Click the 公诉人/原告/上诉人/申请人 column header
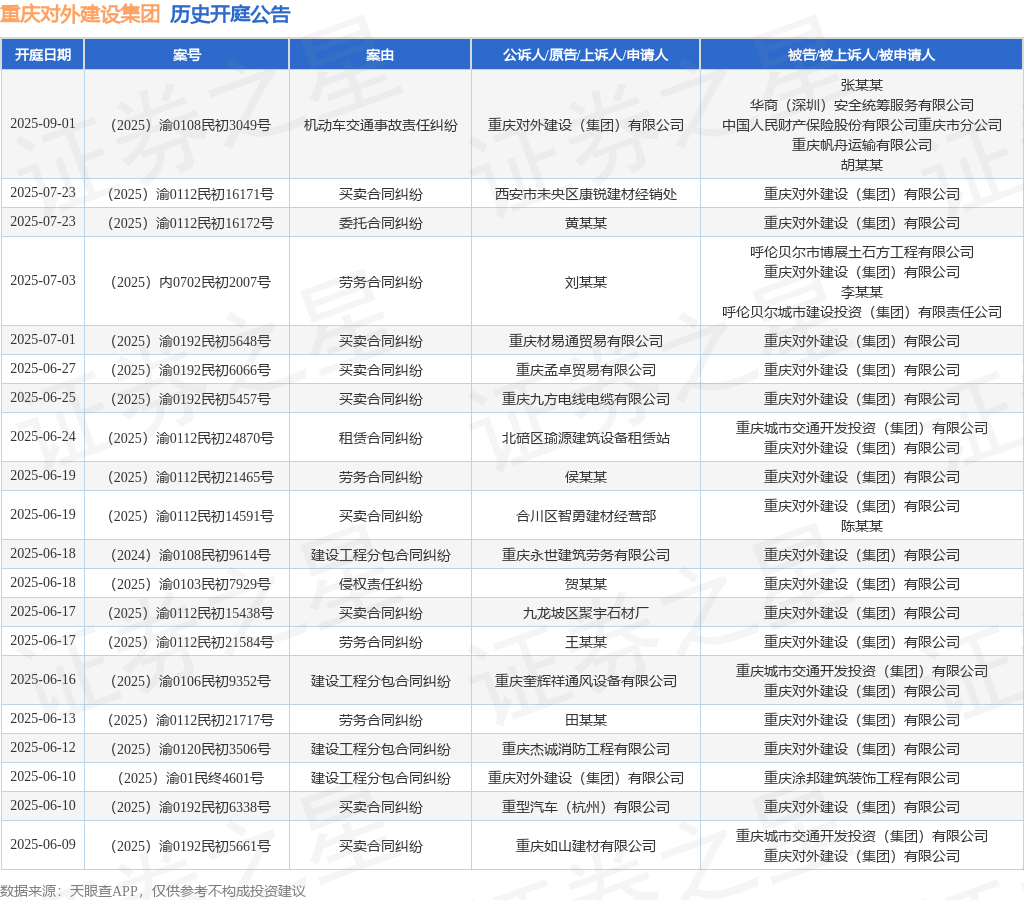Viewport: 1024px width, 900px height. pyautogui.click(x=585, y=55)
